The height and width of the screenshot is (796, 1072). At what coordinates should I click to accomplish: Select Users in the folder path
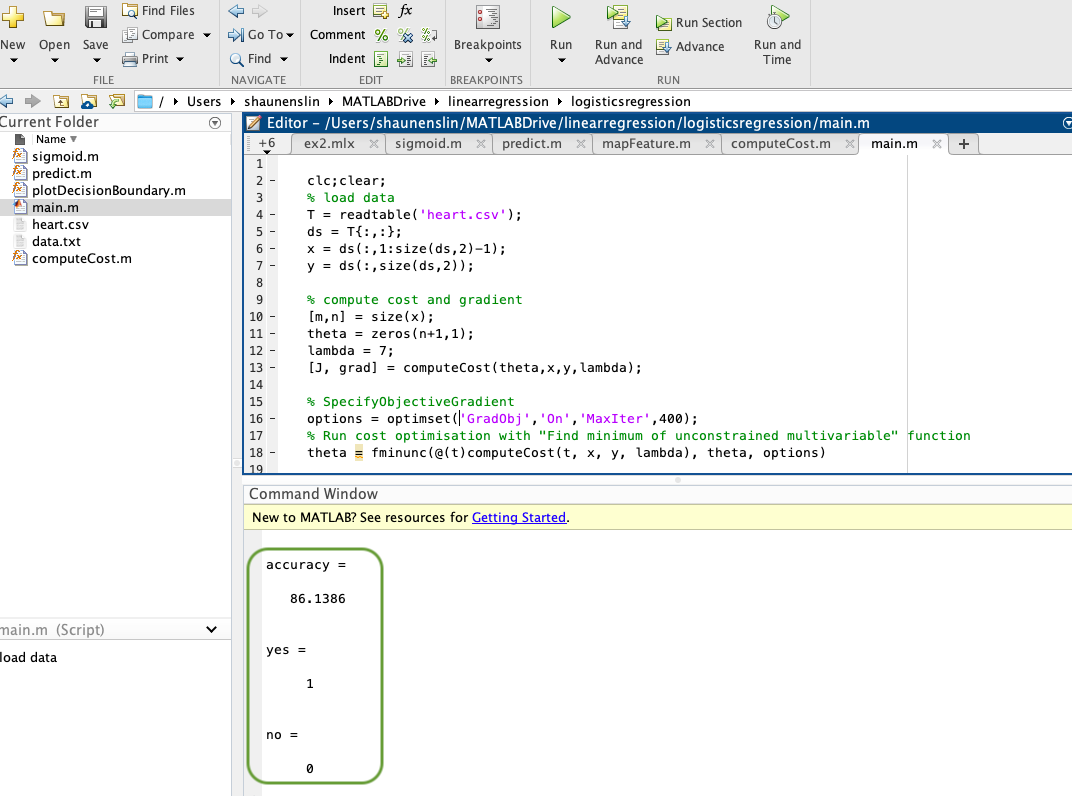point(204,101)
